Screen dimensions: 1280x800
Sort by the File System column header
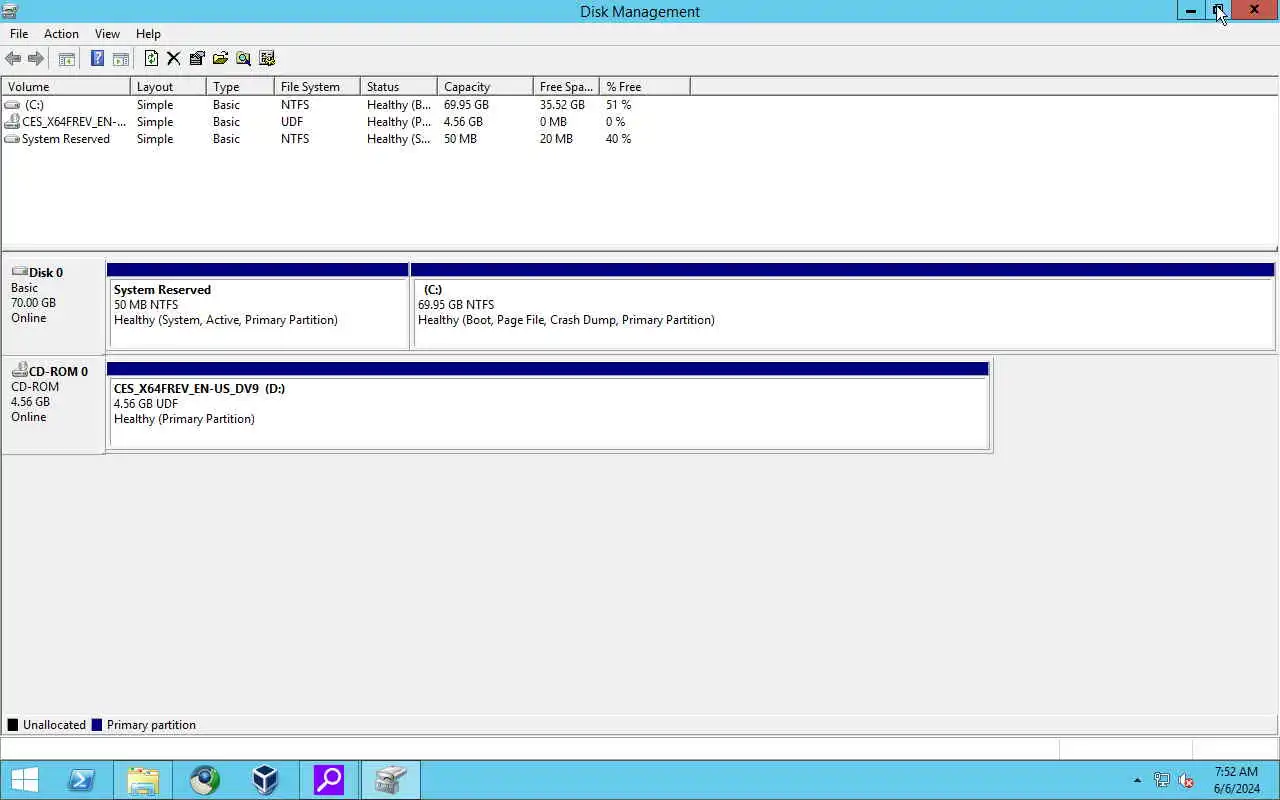tap(317, 87)
